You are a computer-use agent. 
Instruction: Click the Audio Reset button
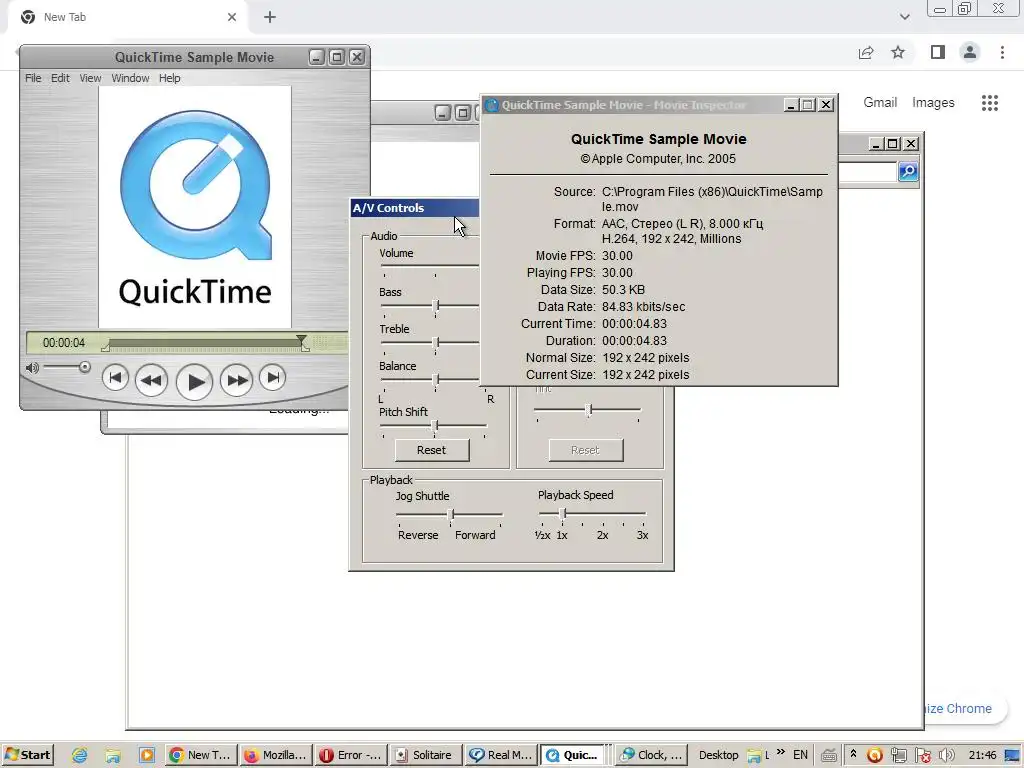click(x=432, y=450)
